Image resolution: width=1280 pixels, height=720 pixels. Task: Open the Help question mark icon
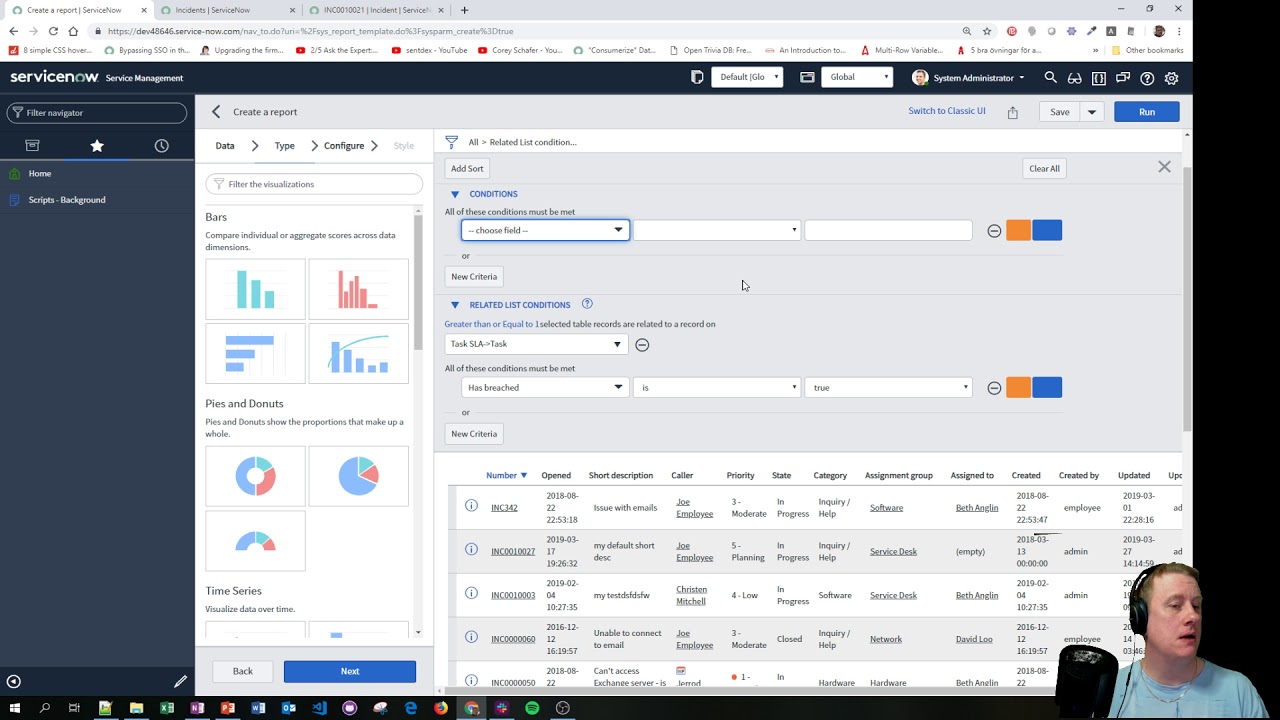(1147, 77)
